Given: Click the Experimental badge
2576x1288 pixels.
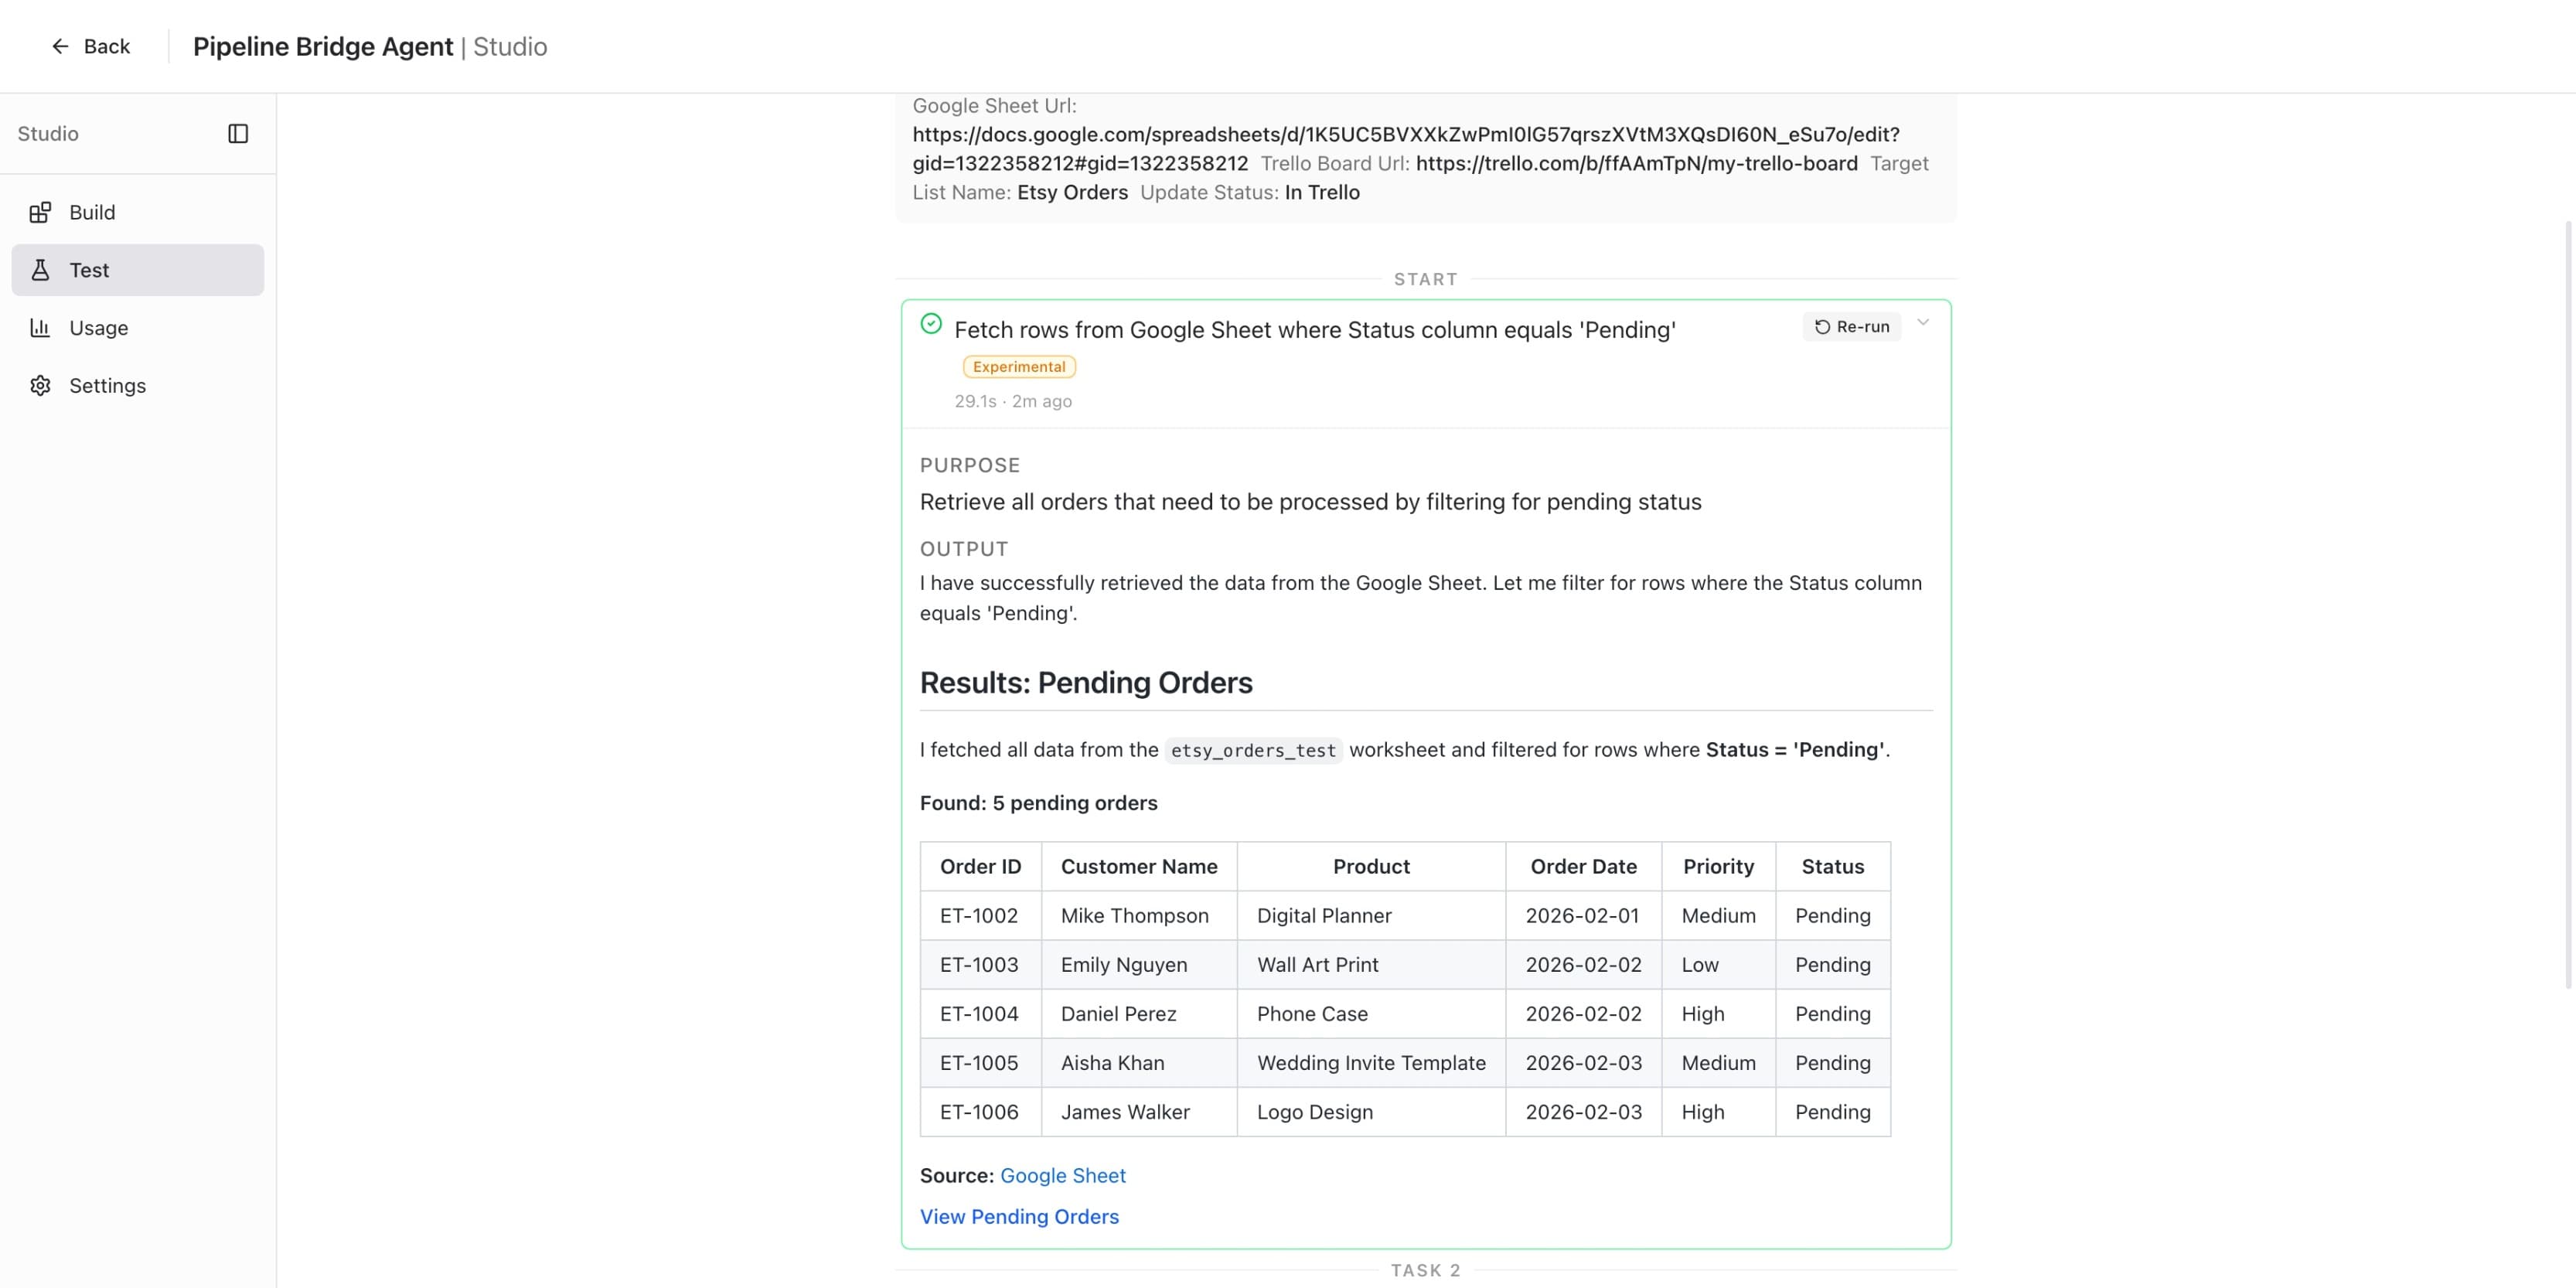Looking at the screenshot, I should point(1018,366).
